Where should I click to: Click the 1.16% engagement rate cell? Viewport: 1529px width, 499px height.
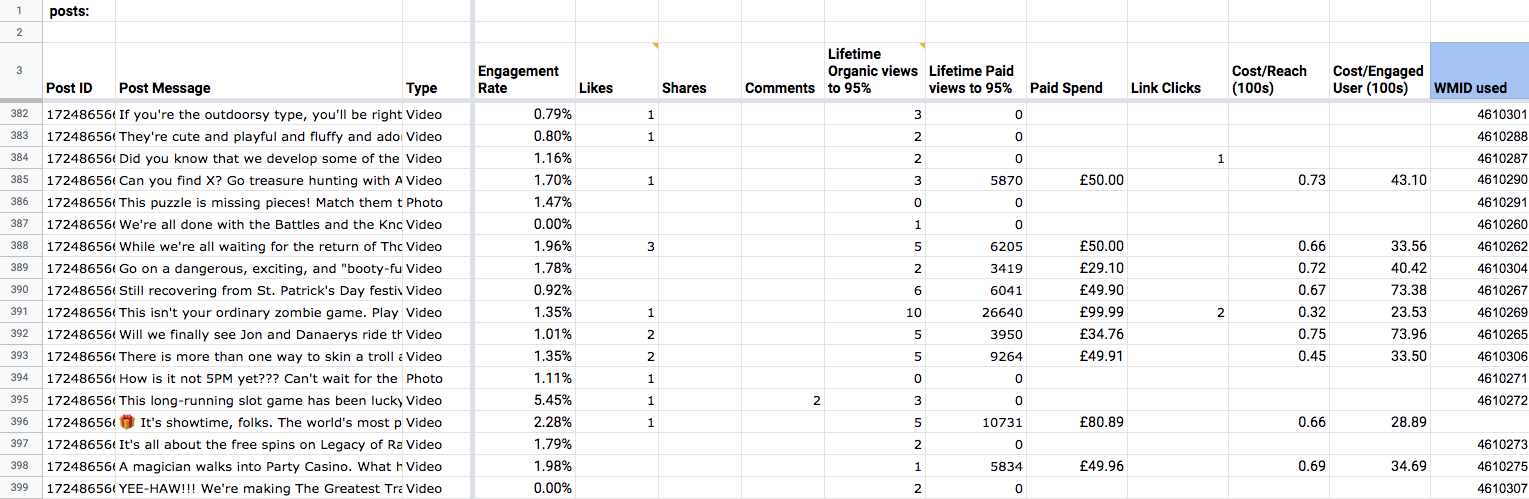point(525,159)
